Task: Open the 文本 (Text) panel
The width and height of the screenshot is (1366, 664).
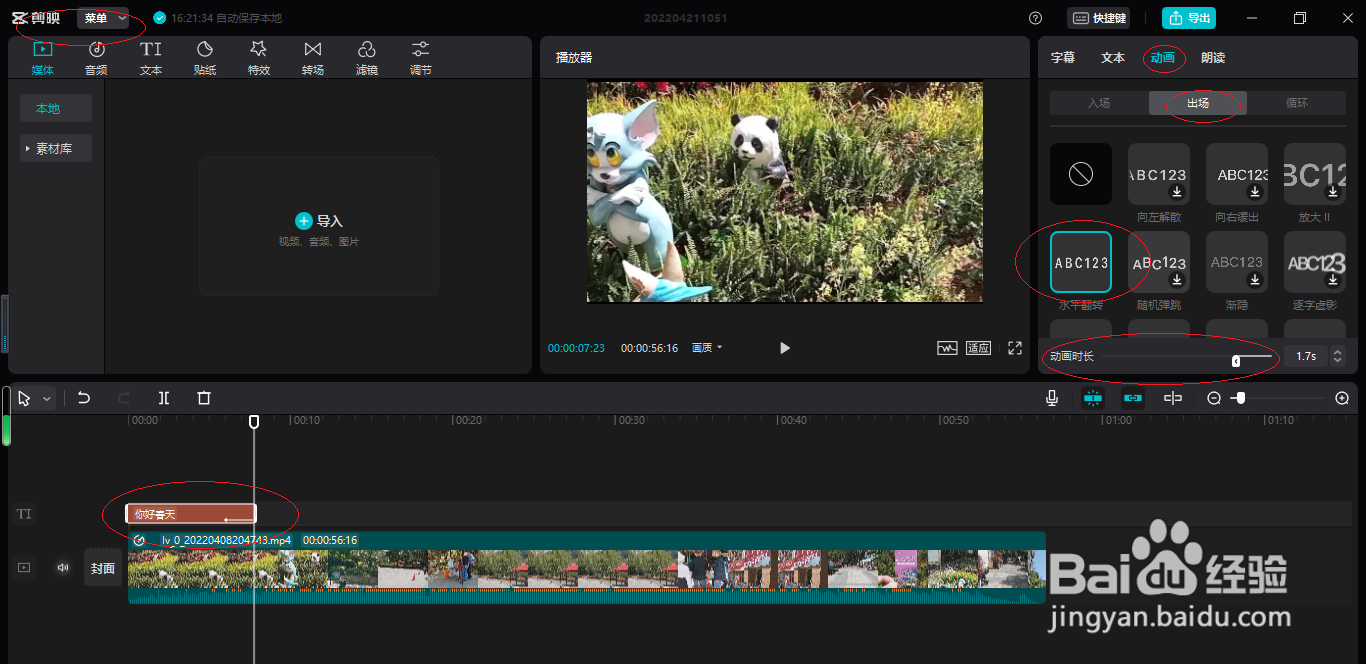Action: (151, 58)
